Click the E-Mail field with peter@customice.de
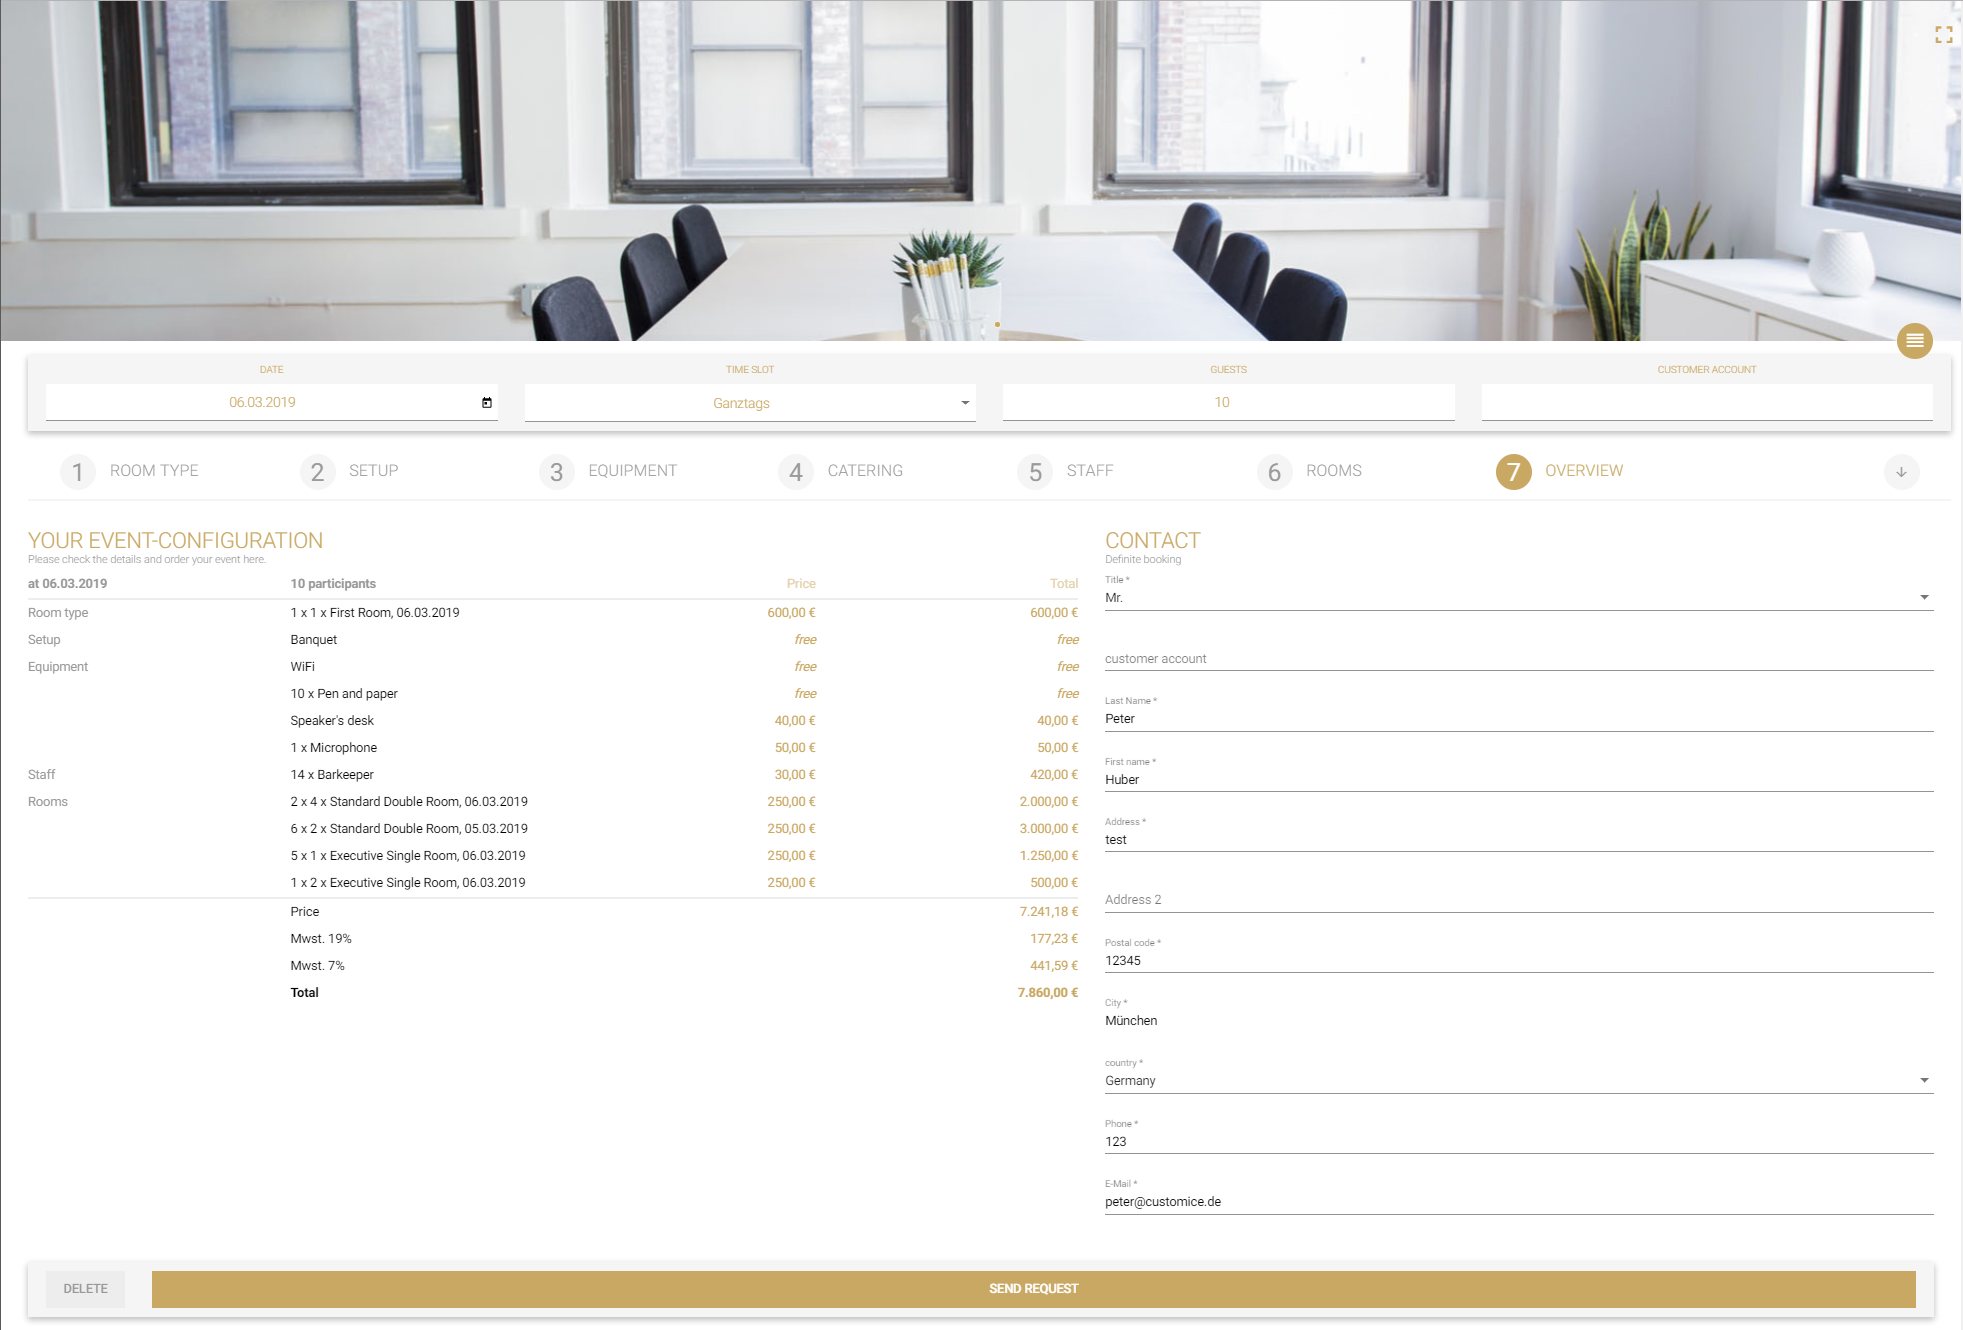The height and width of the screenshot is (1330, 1963). [1519, 1202]
